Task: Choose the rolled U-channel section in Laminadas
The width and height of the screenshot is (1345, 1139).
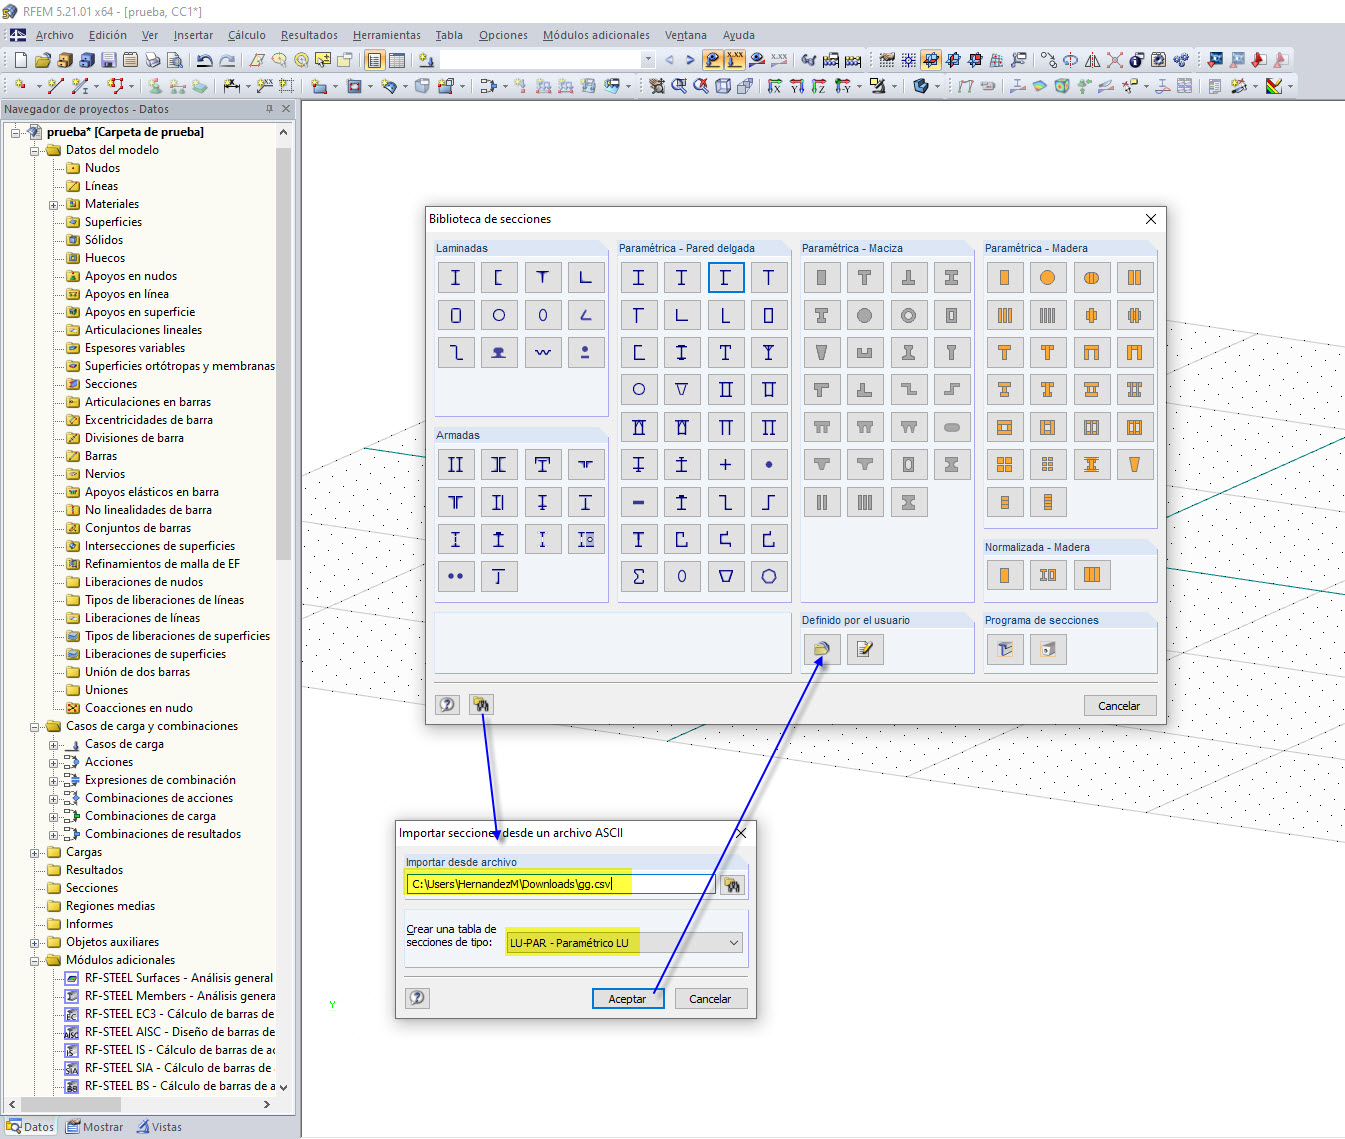Action: pos(498,278)
